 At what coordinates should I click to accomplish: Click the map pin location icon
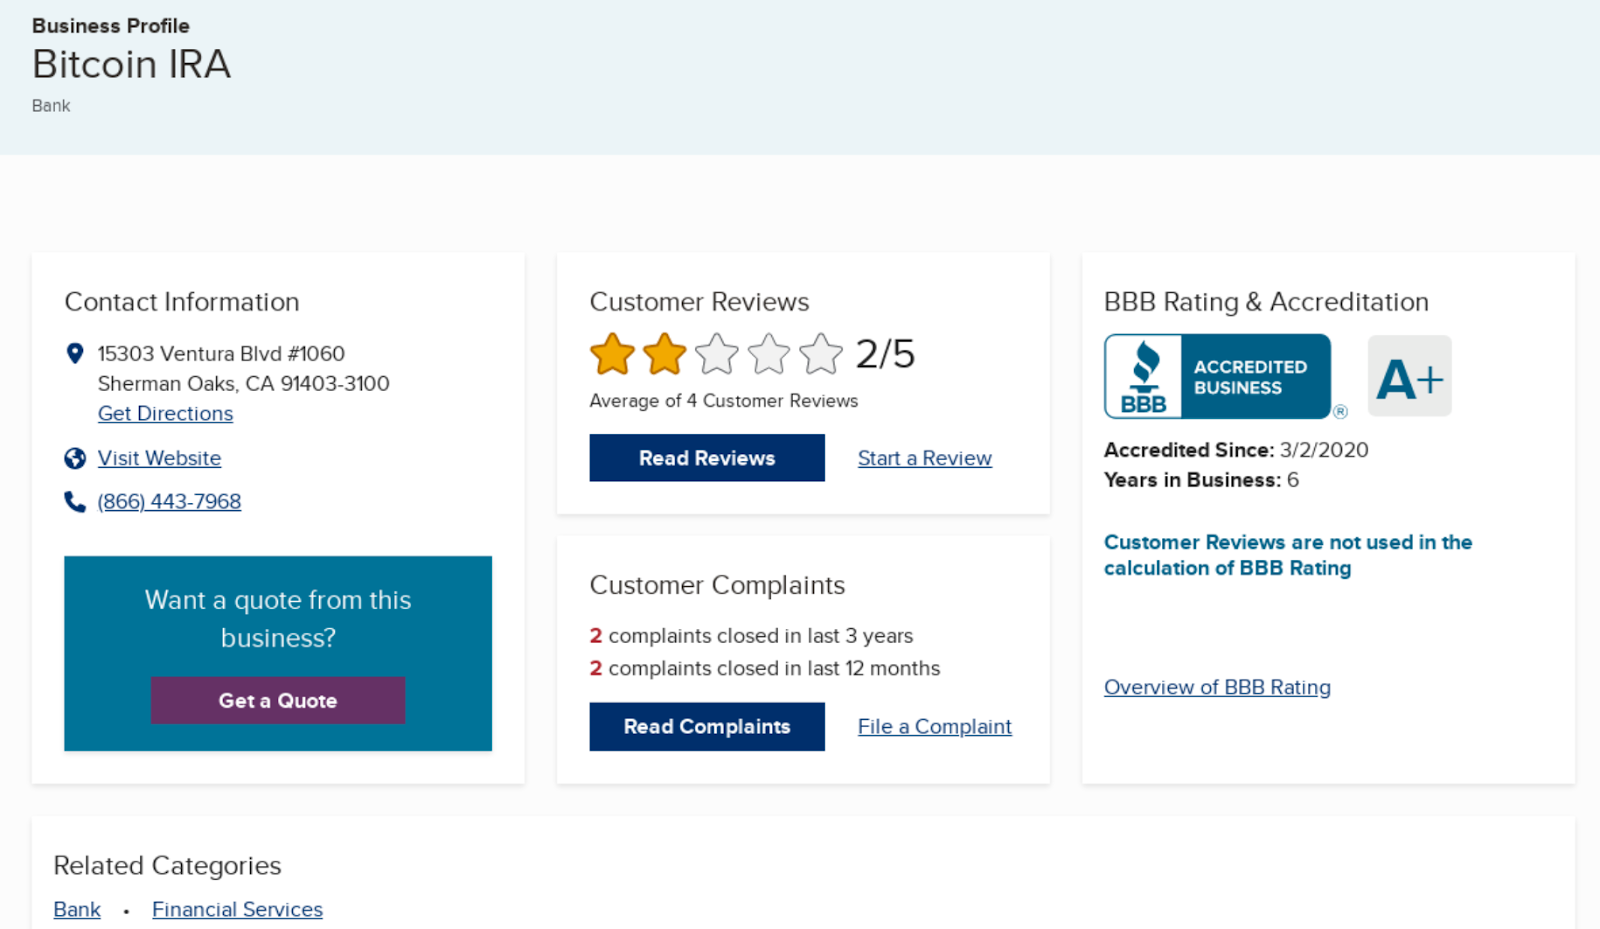pos(74,353)
